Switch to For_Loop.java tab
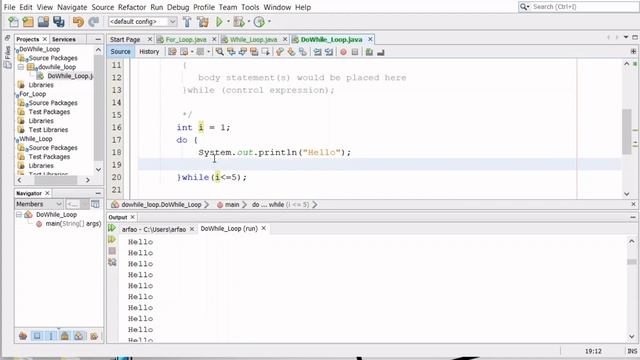 point(186,39)
